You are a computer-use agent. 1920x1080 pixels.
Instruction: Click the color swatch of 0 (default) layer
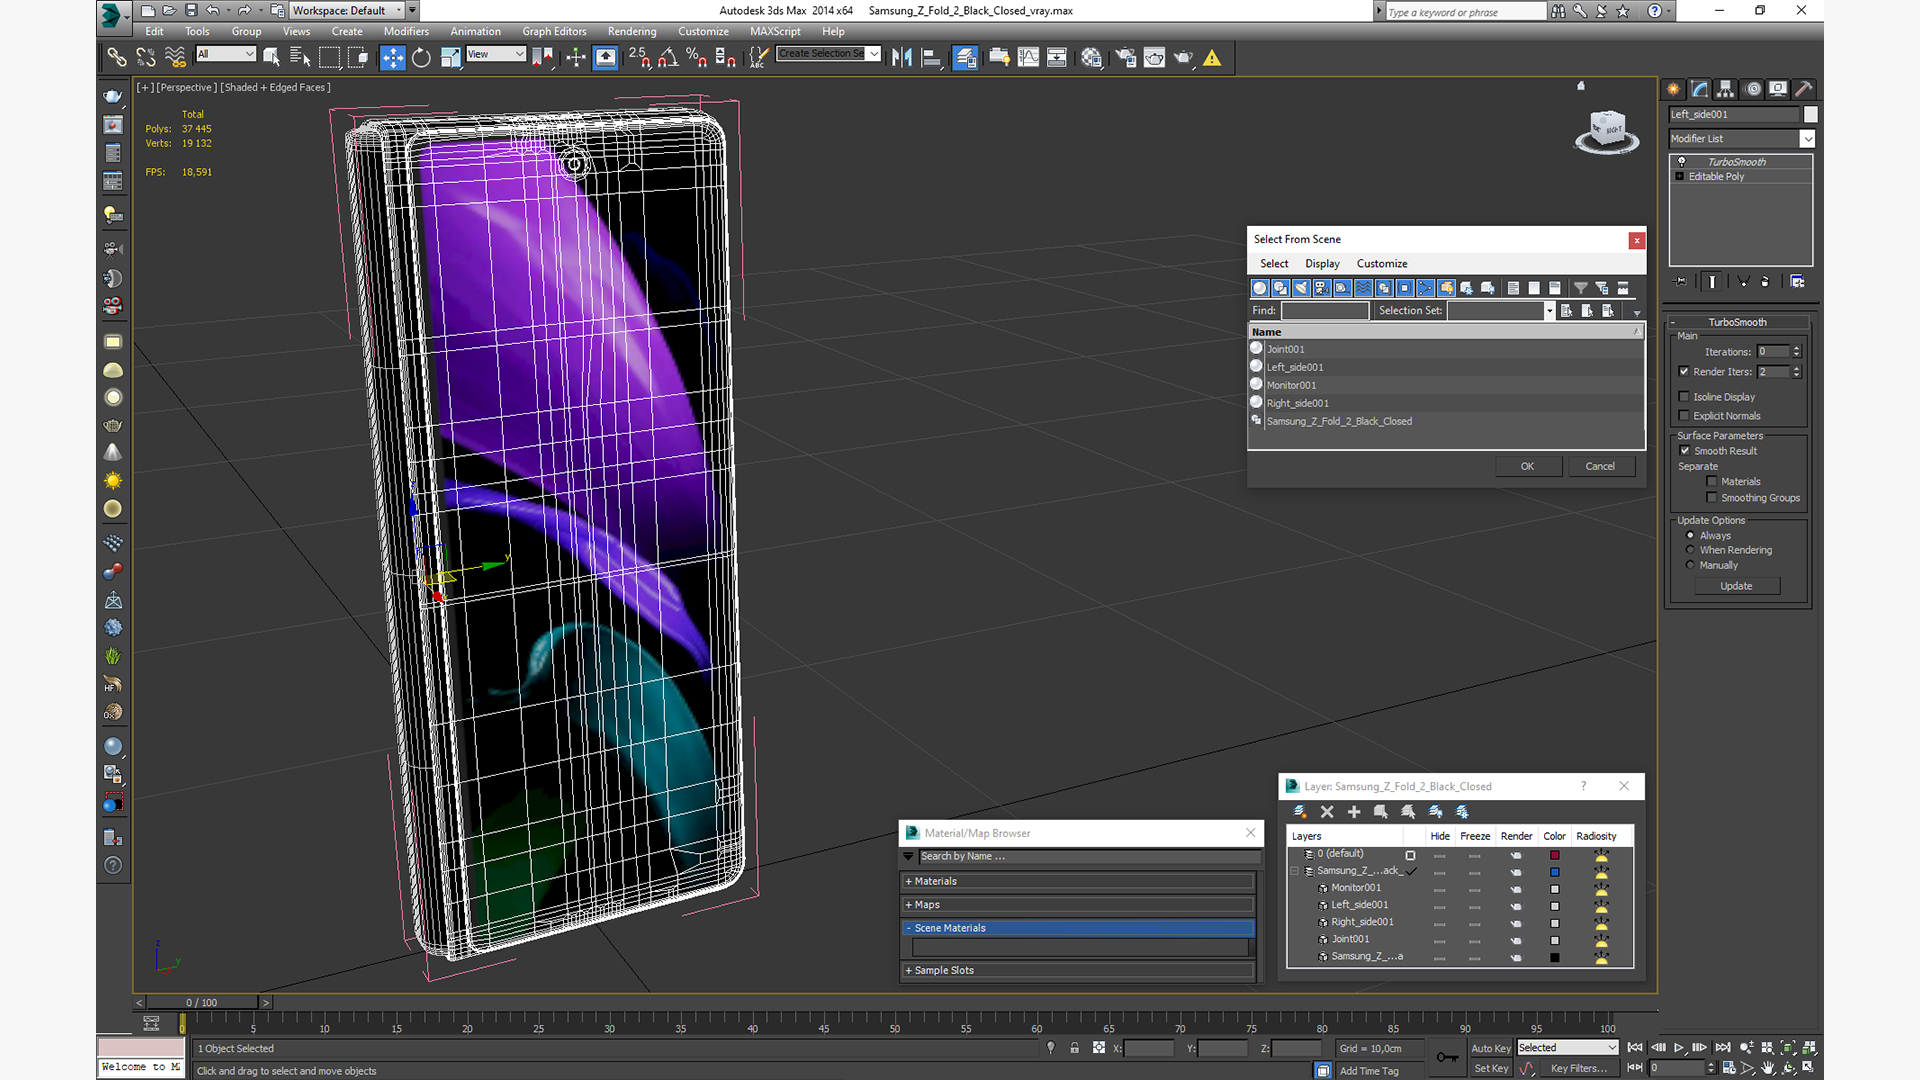pos(1555,855)
